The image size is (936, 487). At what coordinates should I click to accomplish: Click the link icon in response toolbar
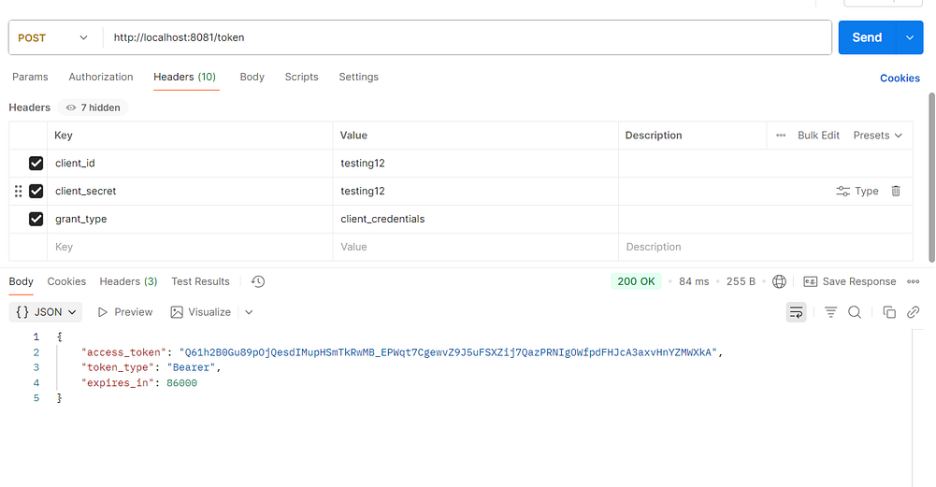[x=913, y=312]
